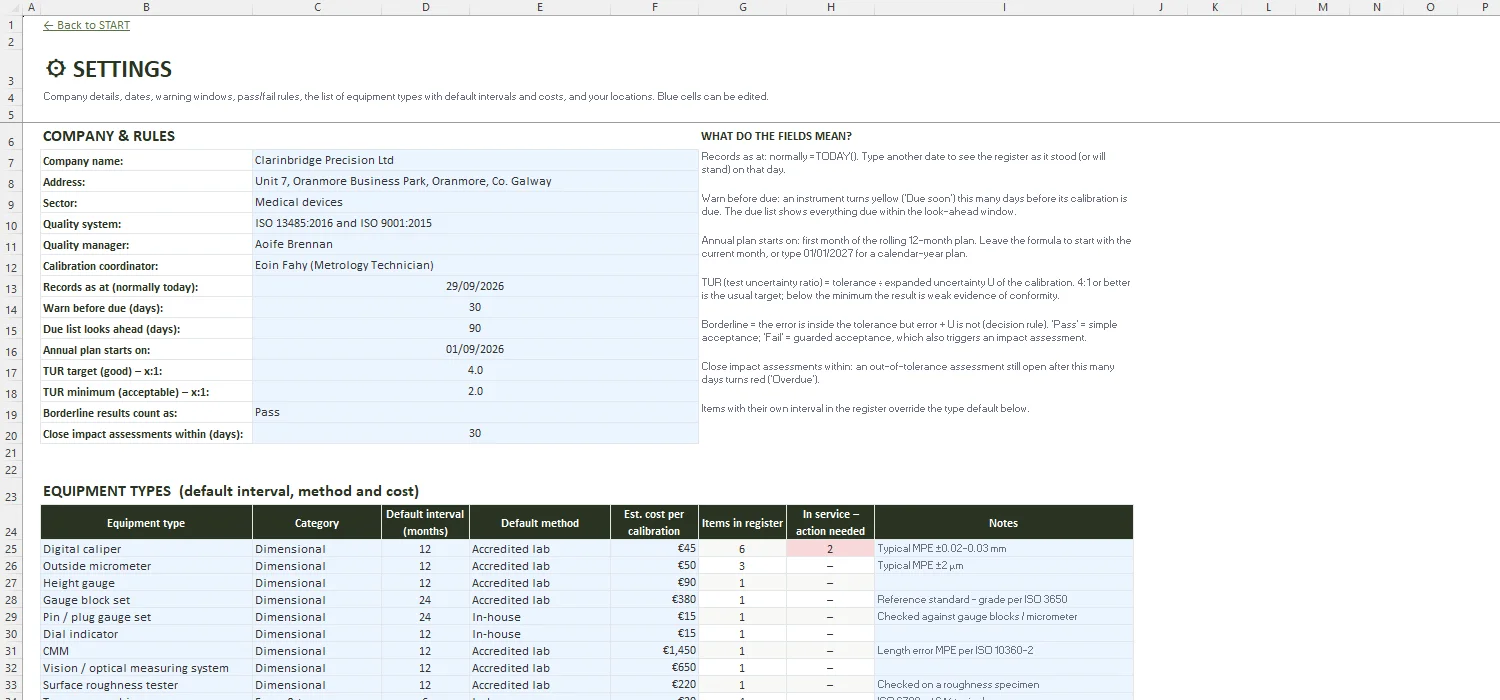Click the 'Default method' table header
The height and width of the screenshot is (700, 1500).
tap(540, 523)
